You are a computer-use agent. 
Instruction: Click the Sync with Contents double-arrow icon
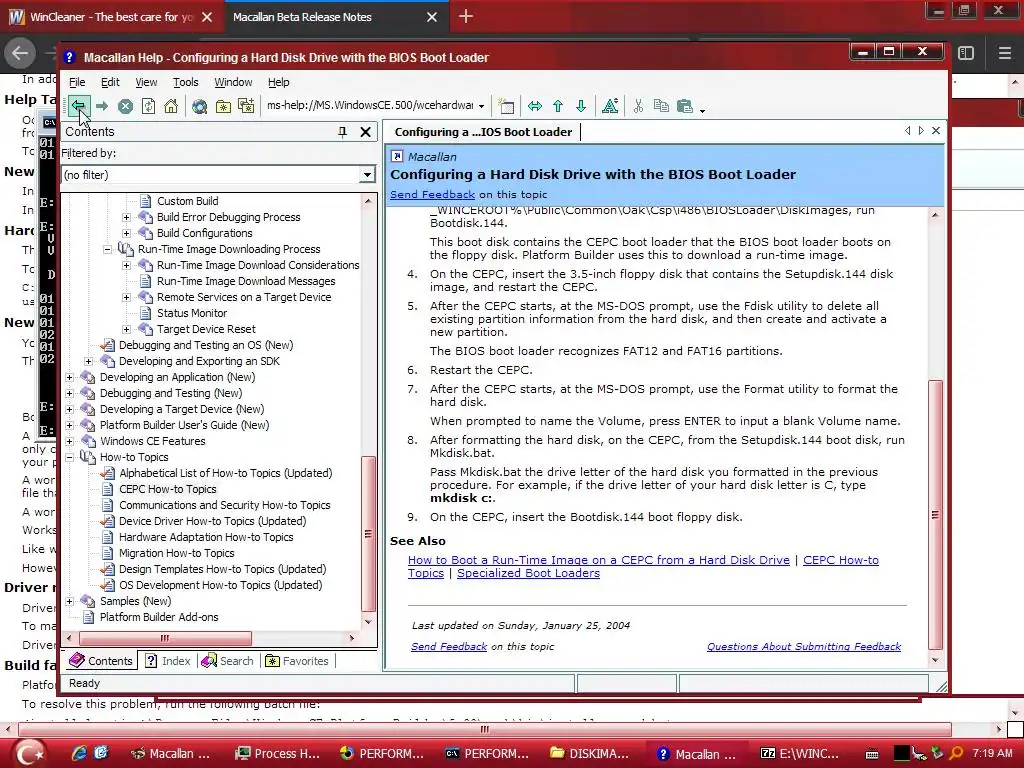(535, 106)
